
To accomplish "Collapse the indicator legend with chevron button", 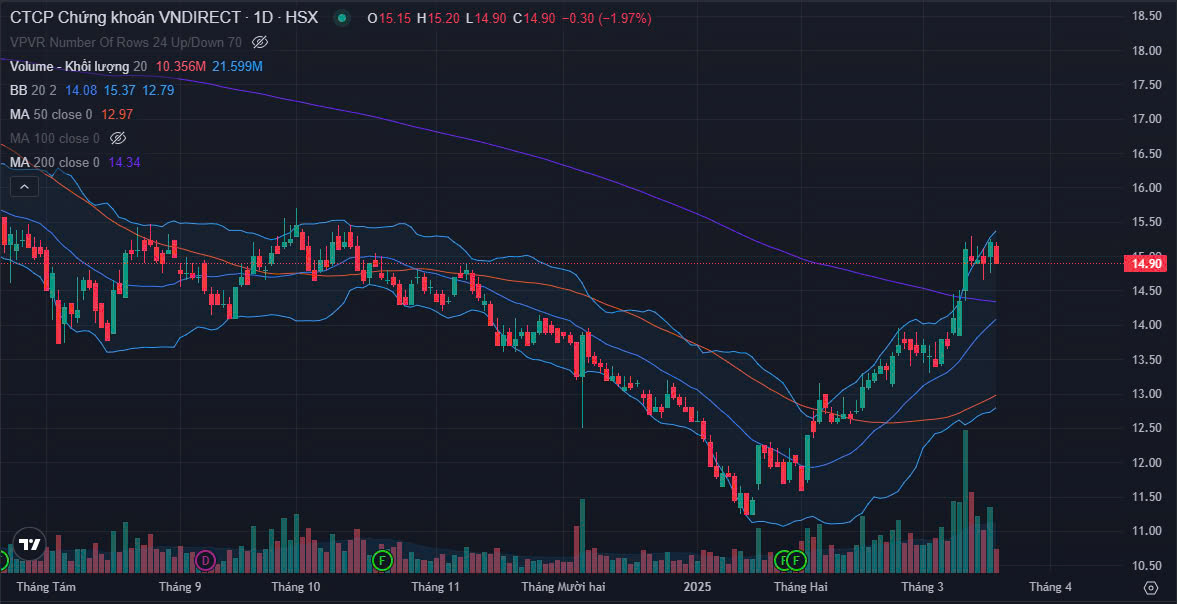I will [24, 187].
